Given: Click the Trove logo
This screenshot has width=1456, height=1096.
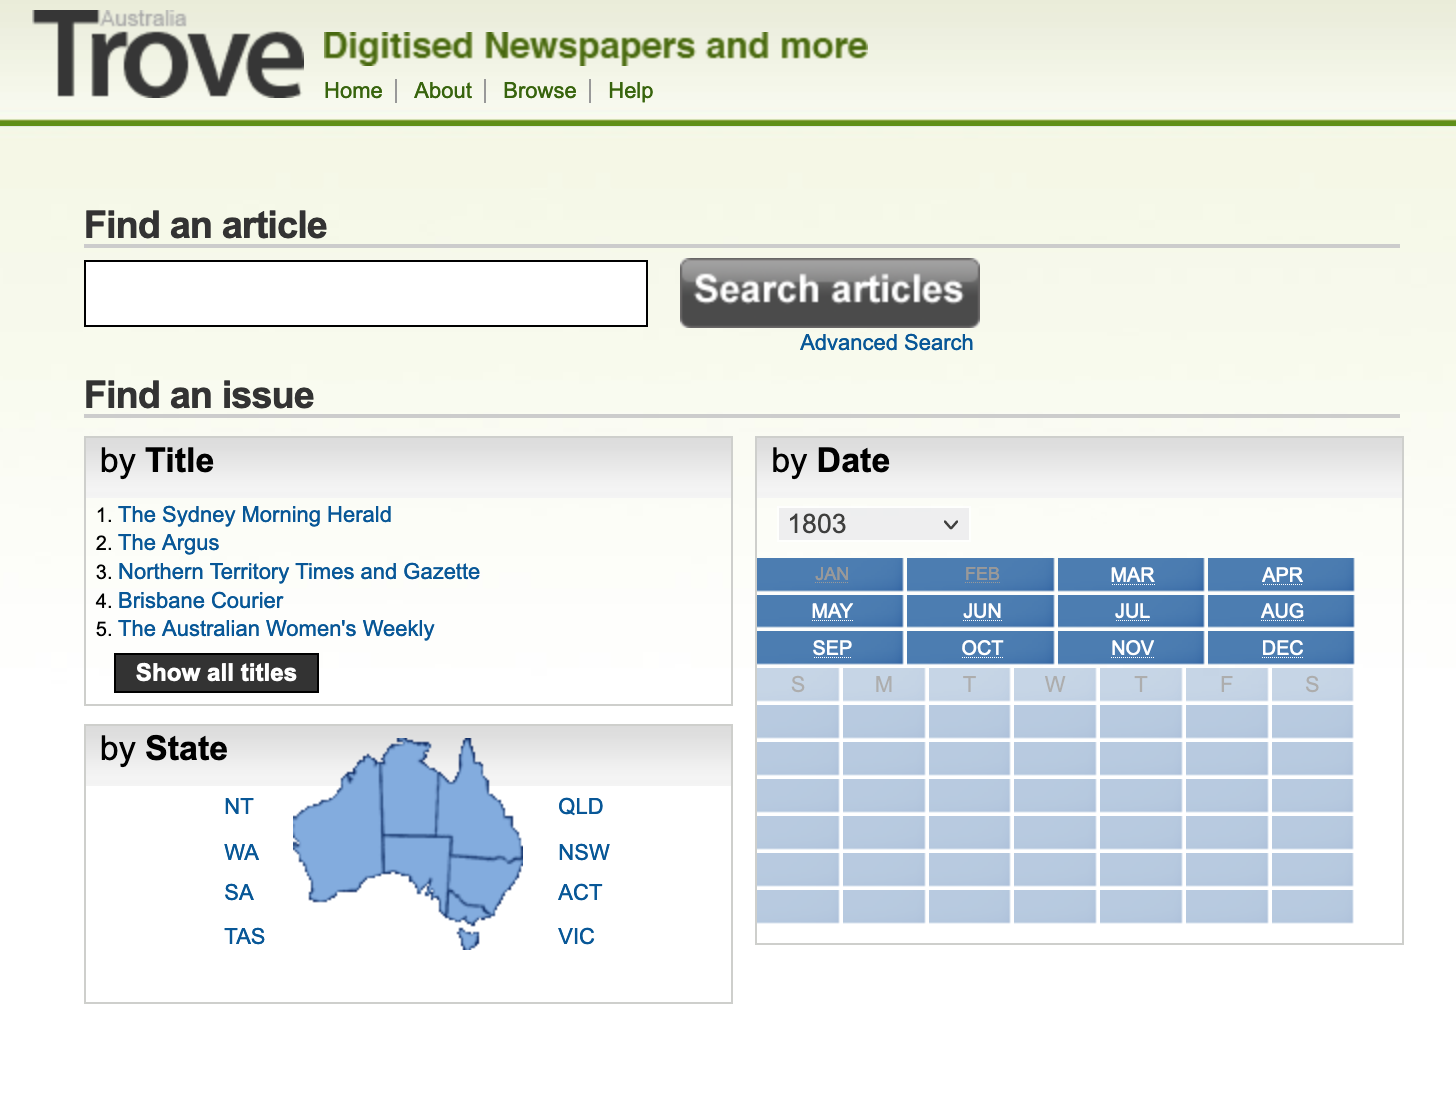Looking at the screenshot, I should coord(168,55).
